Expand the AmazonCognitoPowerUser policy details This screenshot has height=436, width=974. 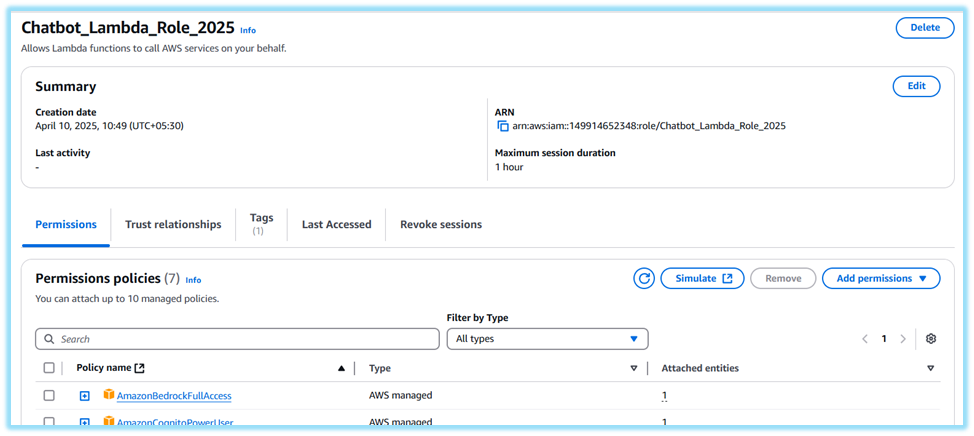click(x=84, y=422)
